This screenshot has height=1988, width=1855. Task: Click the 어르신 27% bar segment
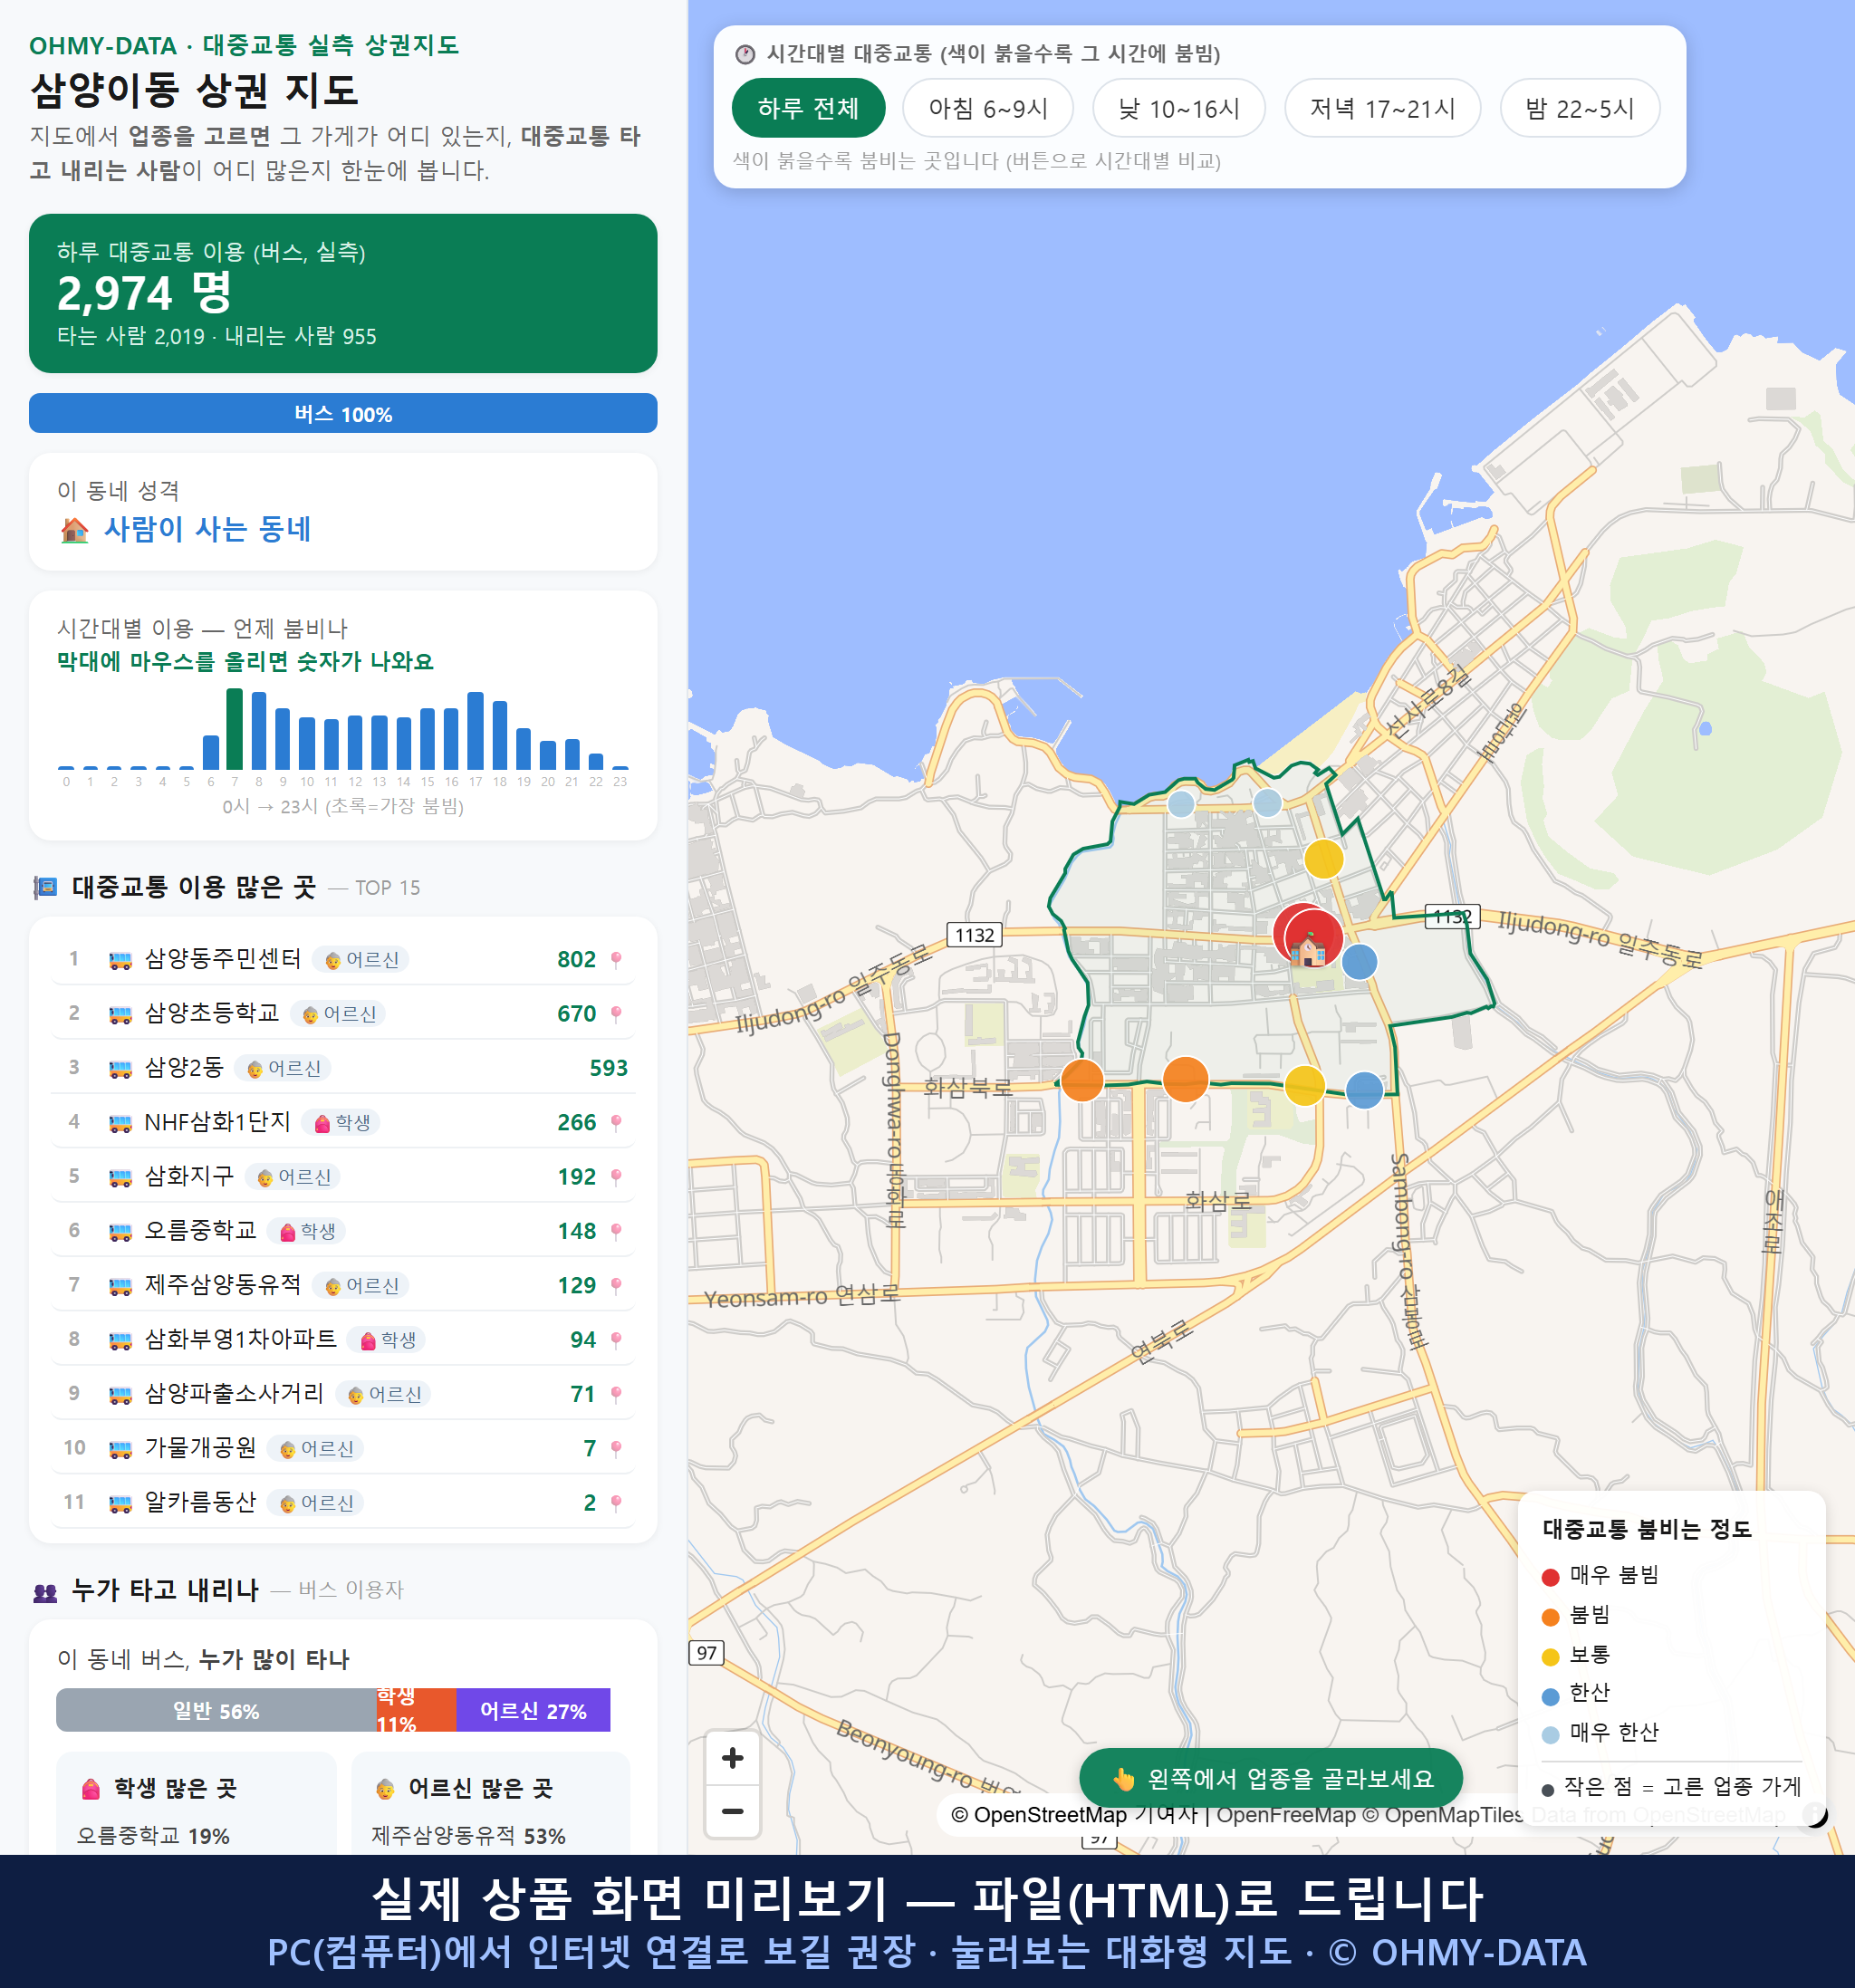pos(533,1710)
